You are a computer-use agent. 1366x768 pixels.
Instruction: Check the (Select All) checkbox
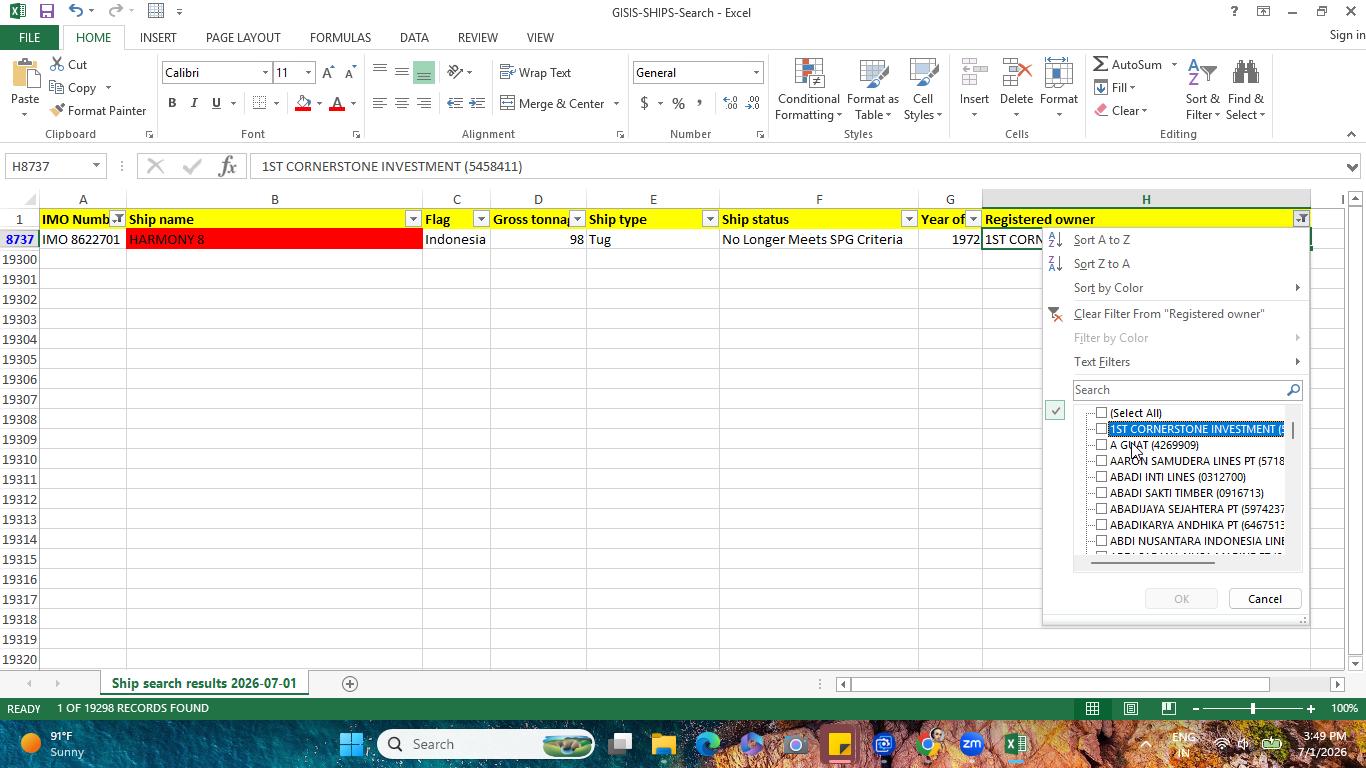coord(1101,413)
